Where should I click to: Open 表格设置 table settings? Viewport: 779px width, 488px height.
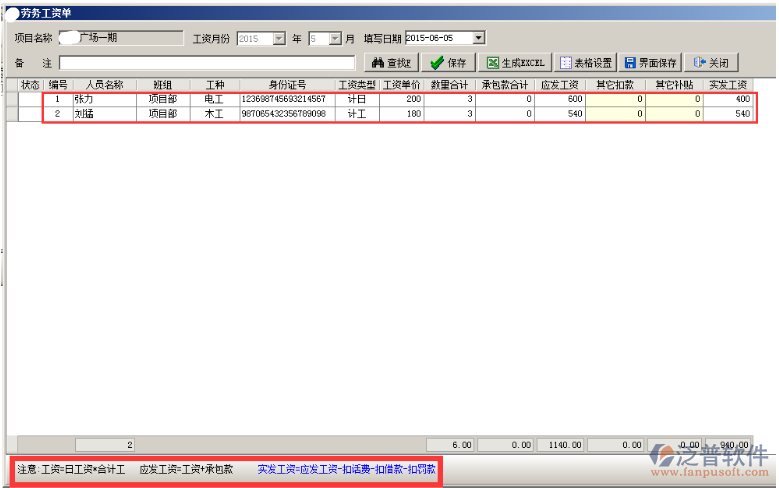pos(586,63)
